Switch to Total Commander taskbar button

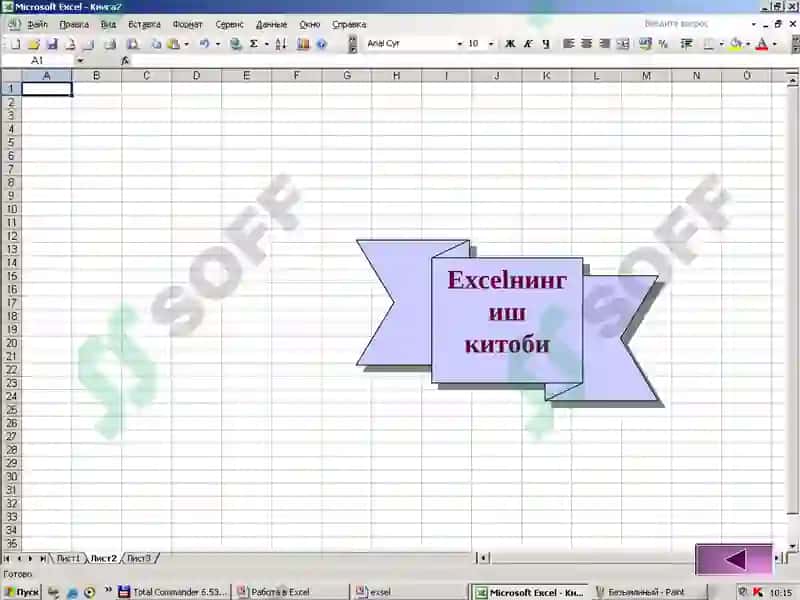(x=173, y=592)
